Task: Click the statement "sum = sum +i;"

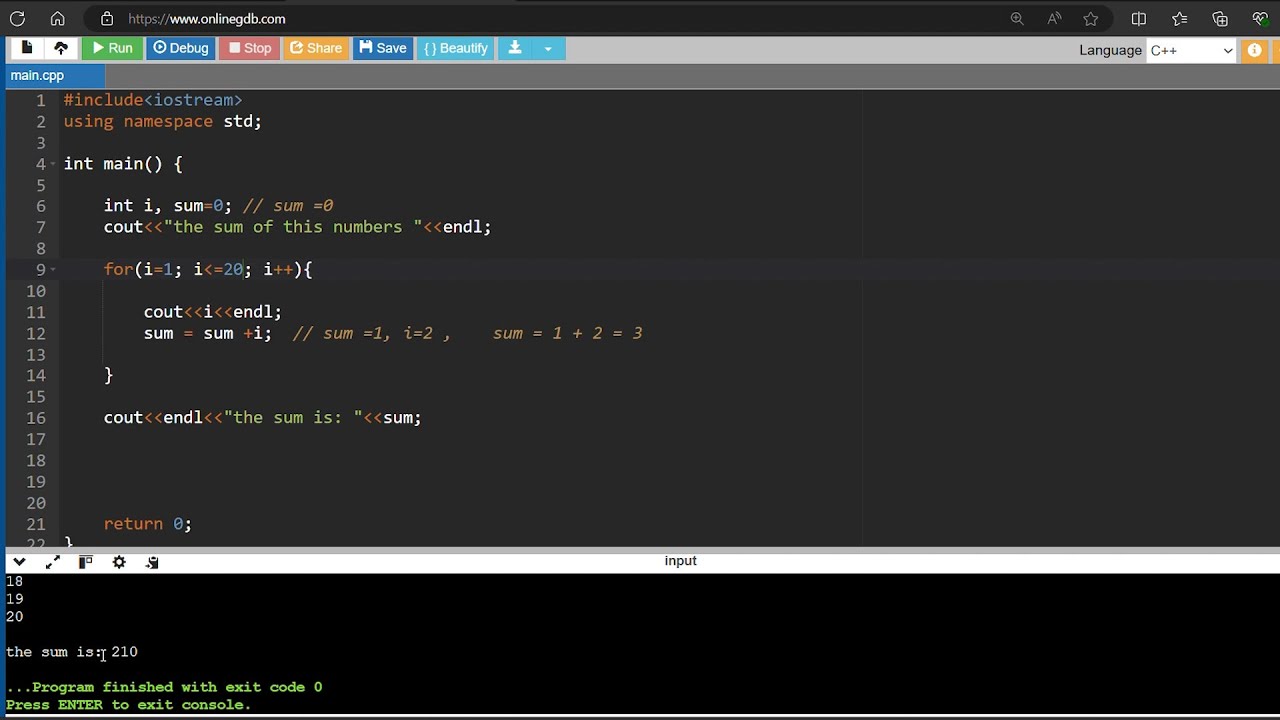Action: pos(208,333)
